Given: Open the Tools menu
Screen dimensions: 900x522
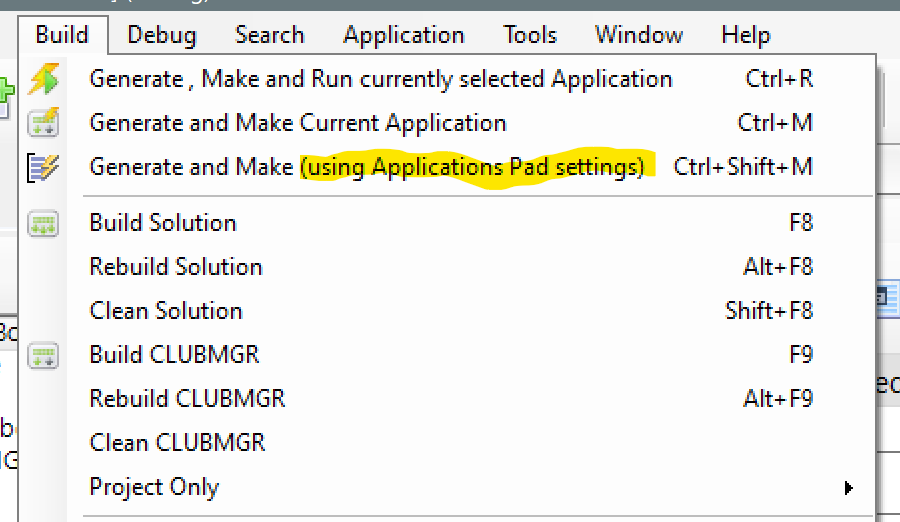Looking at the screenshot, I should (x=530, y=36).
